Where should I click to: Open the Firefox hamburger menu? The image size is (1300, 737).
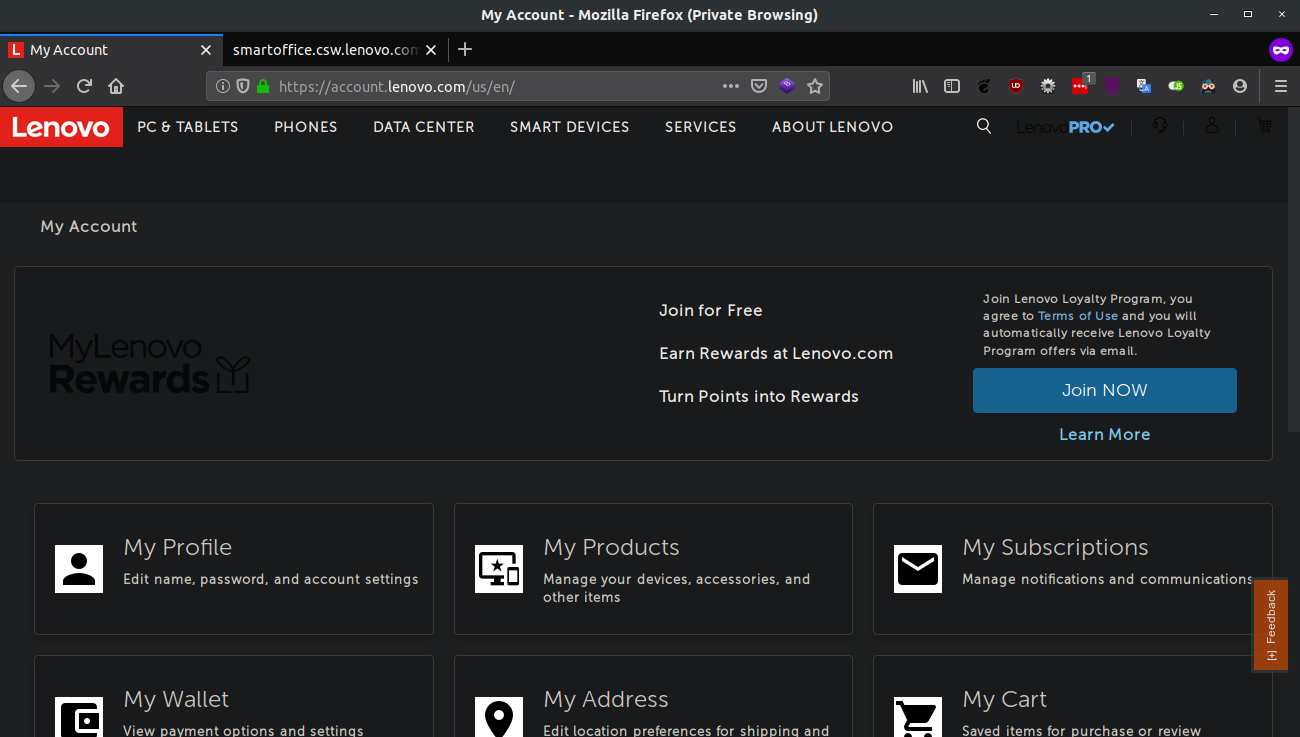click(x=1281, y=86)
